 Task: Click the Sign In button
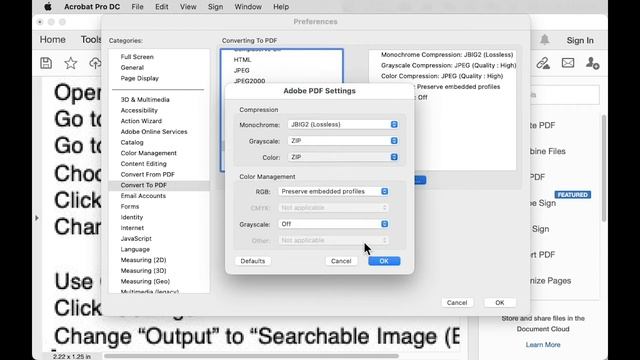(x=580, y=40)
